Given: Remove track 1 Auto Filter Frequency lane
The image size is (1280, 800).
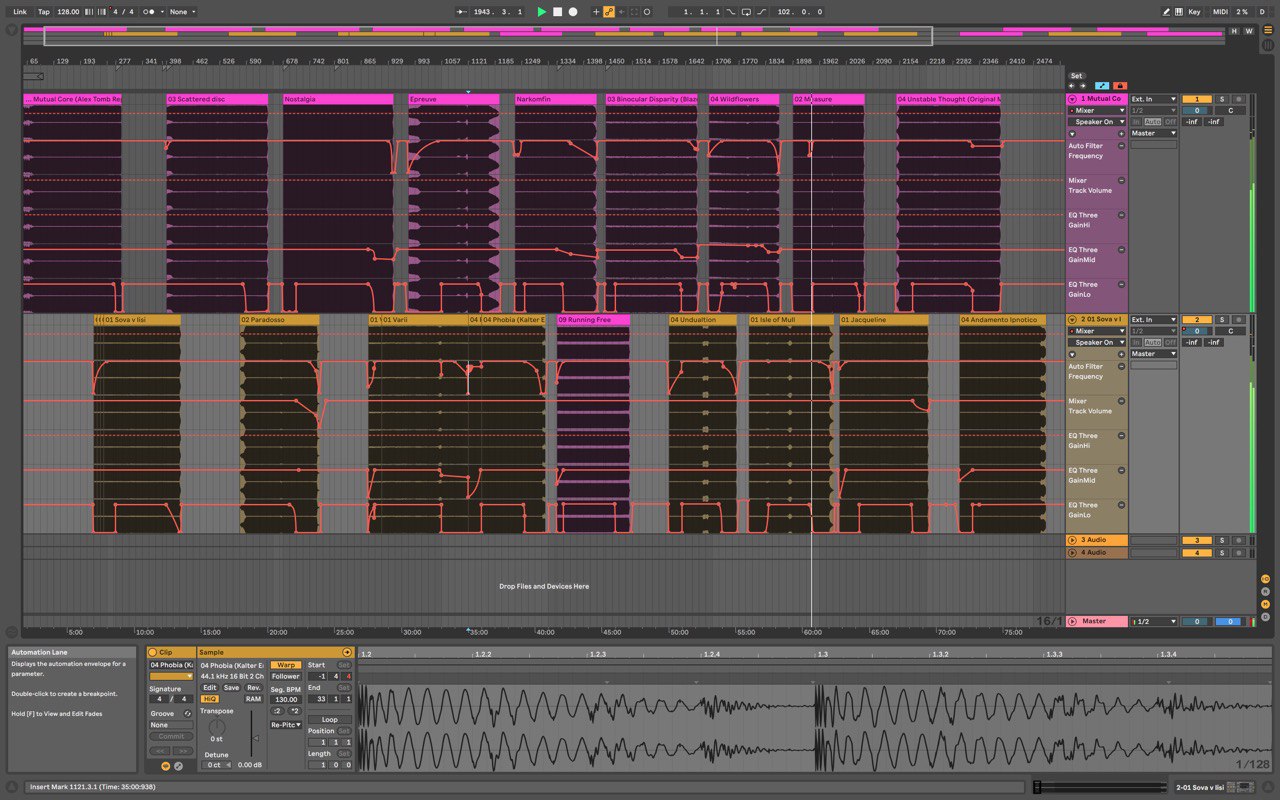Looking at the screenshot, I should [1121, 146].
